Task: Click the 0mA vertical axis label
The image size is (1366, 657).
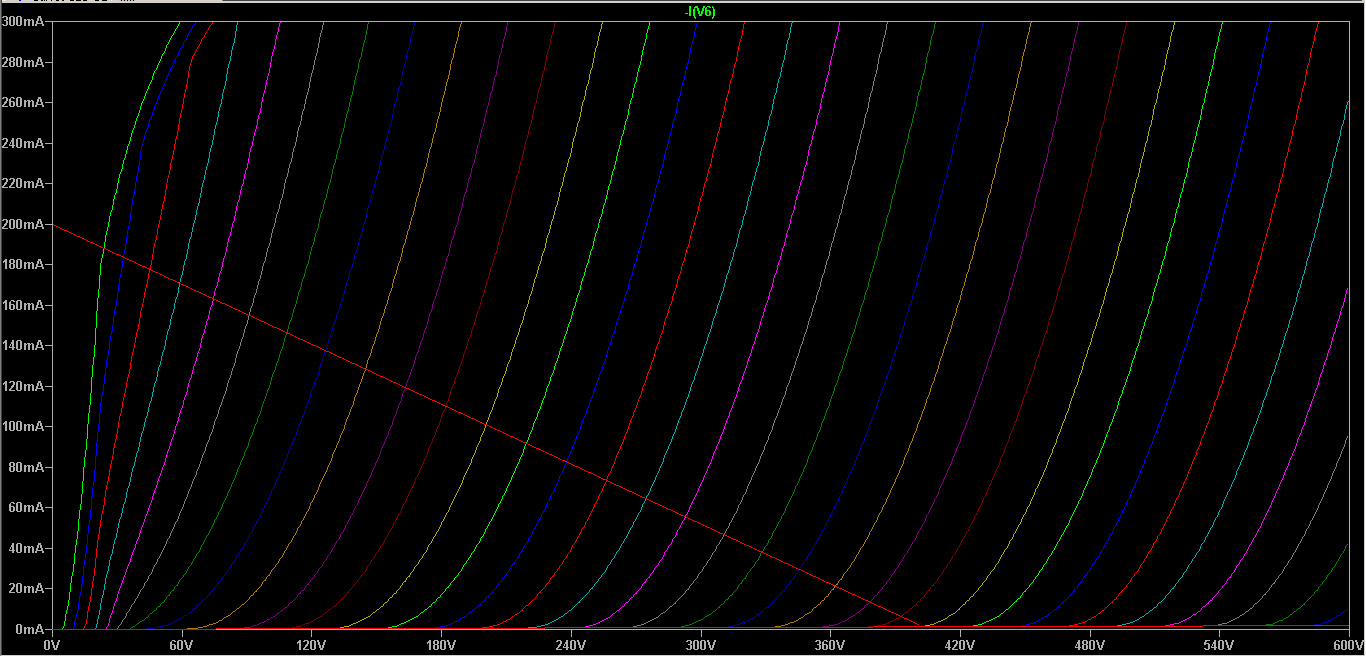Action: click(29, 629)
